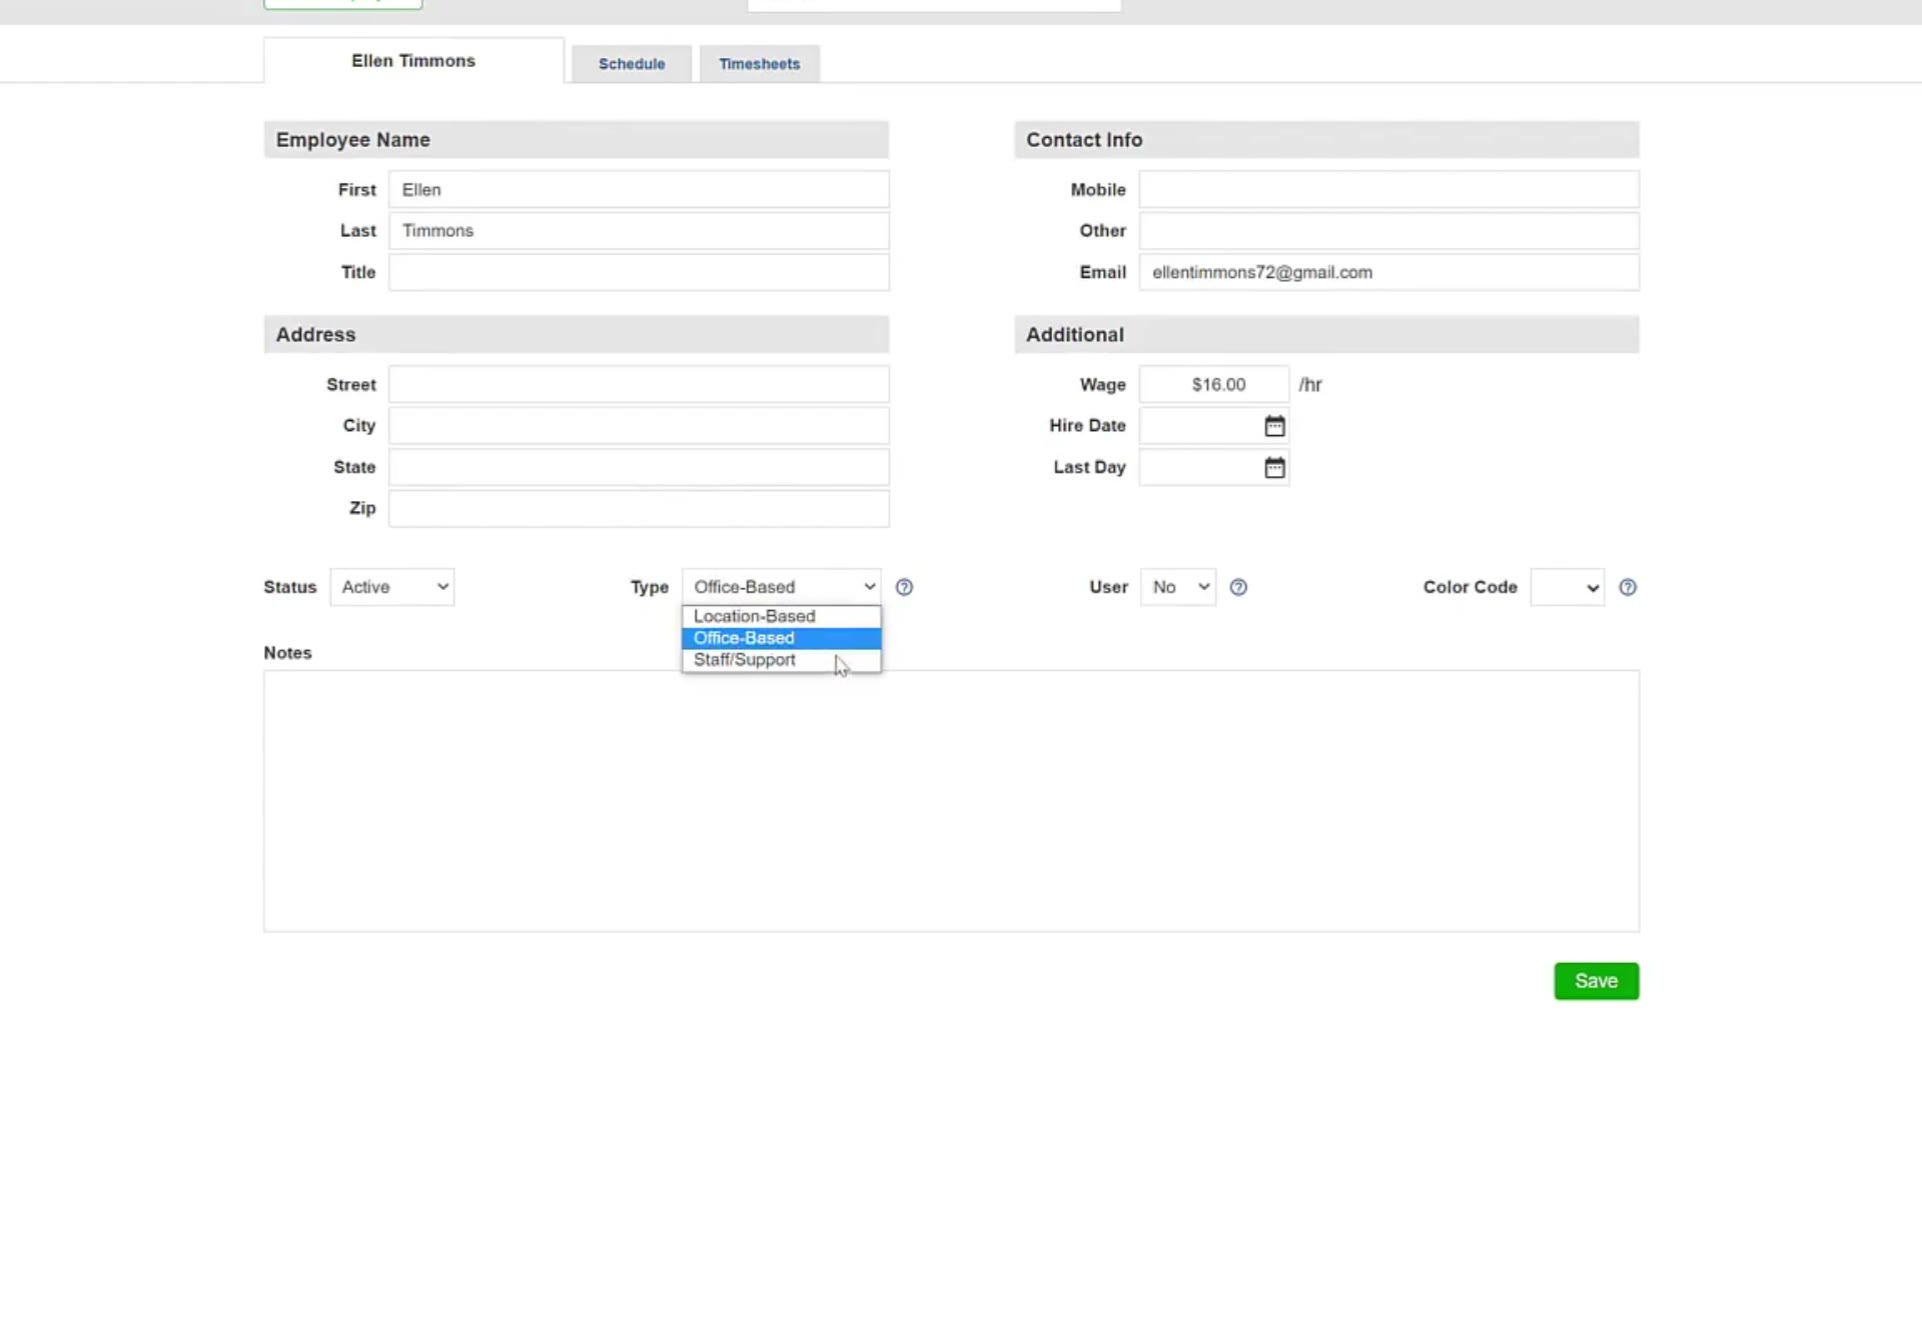
Task: Click the help icon next to Type
Action: (x=904, y=587)
